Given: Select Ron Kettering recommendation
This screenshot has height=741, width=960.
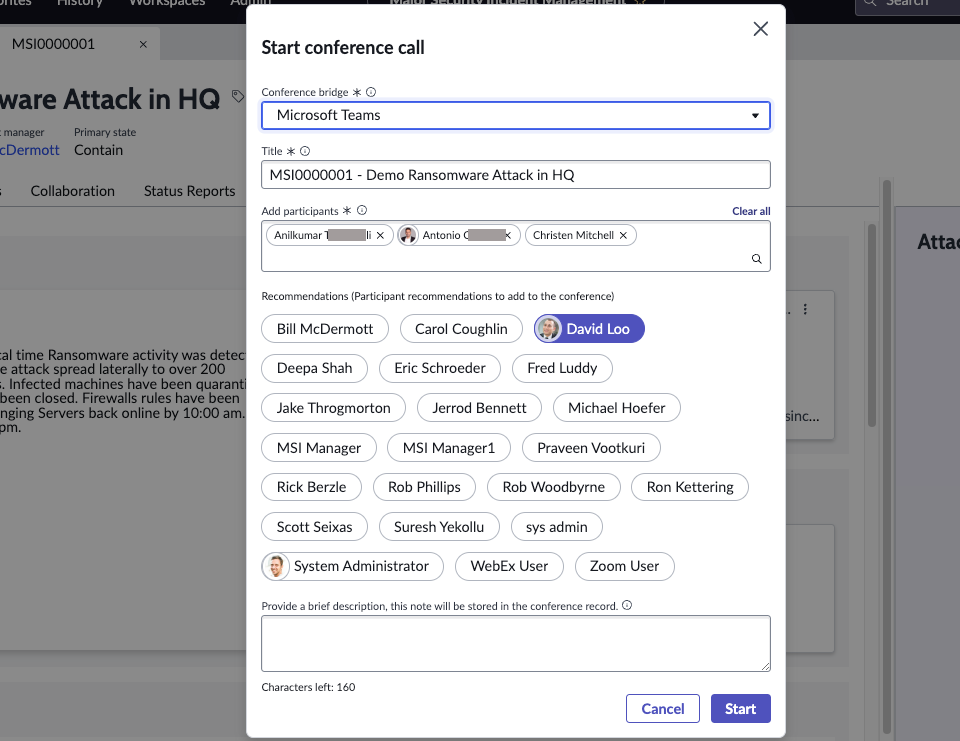Looking at the screenshot, I should [x=690, y=487].
